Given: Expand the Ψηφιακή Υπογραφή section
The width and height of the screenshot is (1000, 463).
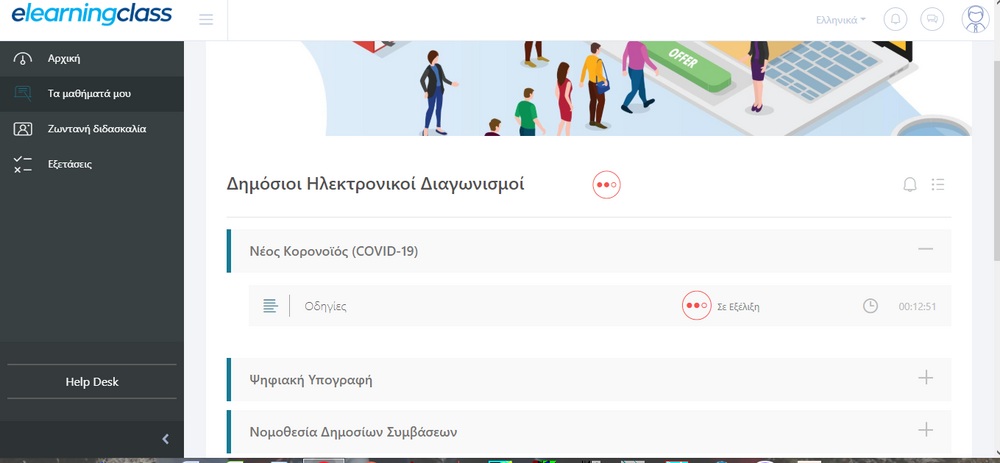Looking at the screenshot, I should (x=925, y=378).
